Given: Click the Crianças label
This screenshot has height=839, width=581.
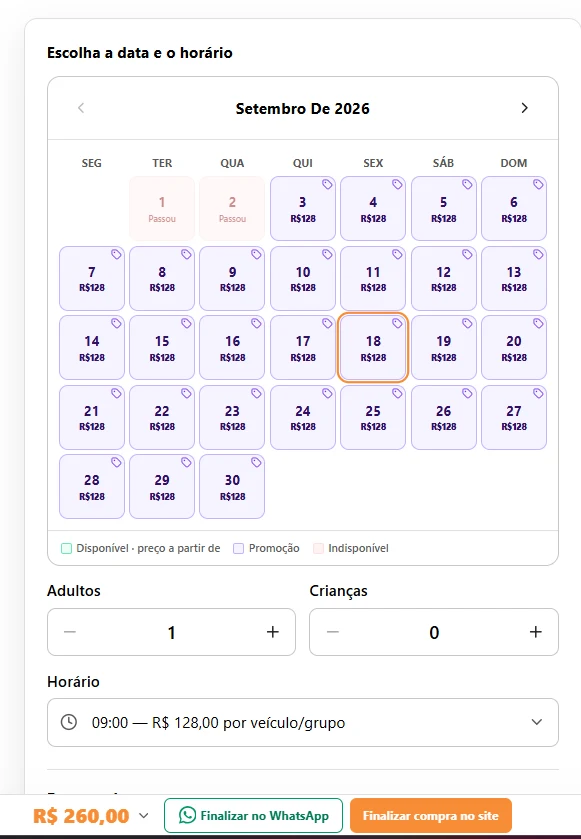Looking at the screenshot, I should 339,591.
